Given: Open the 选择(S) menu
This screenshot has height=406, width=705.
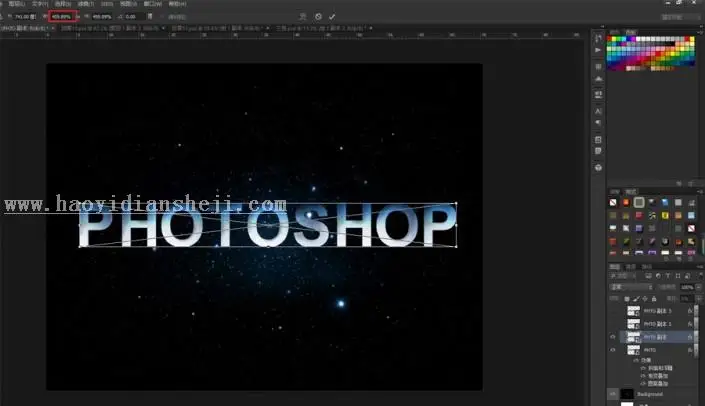Looking at the screenshot, I should [x=63, y=4].
